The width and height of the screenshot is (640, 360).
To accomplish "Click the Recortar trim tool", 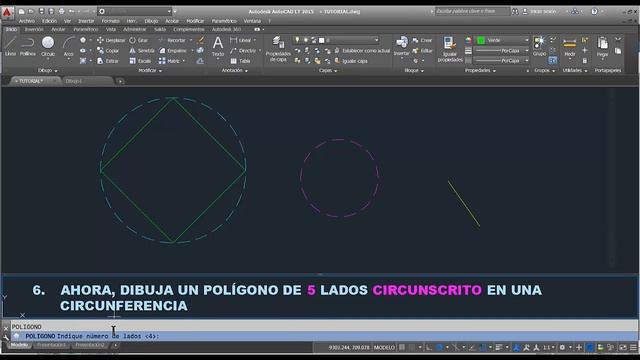I will point(172,40).
